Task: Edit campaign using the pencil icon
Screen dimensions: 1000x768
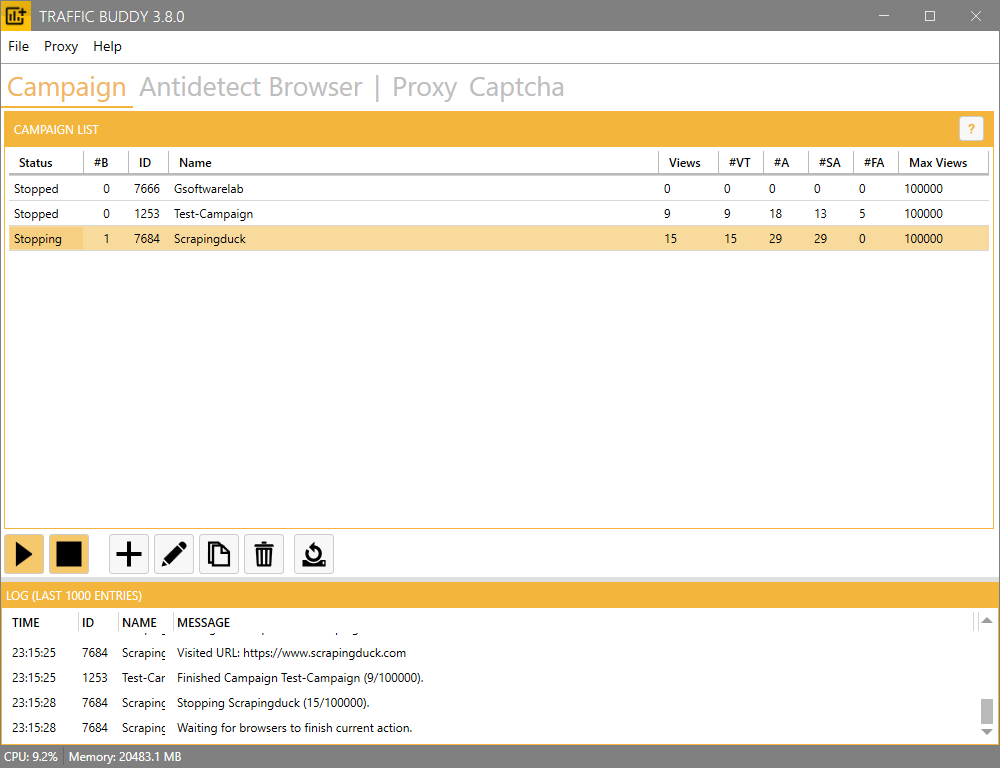Action: (174, 554)
